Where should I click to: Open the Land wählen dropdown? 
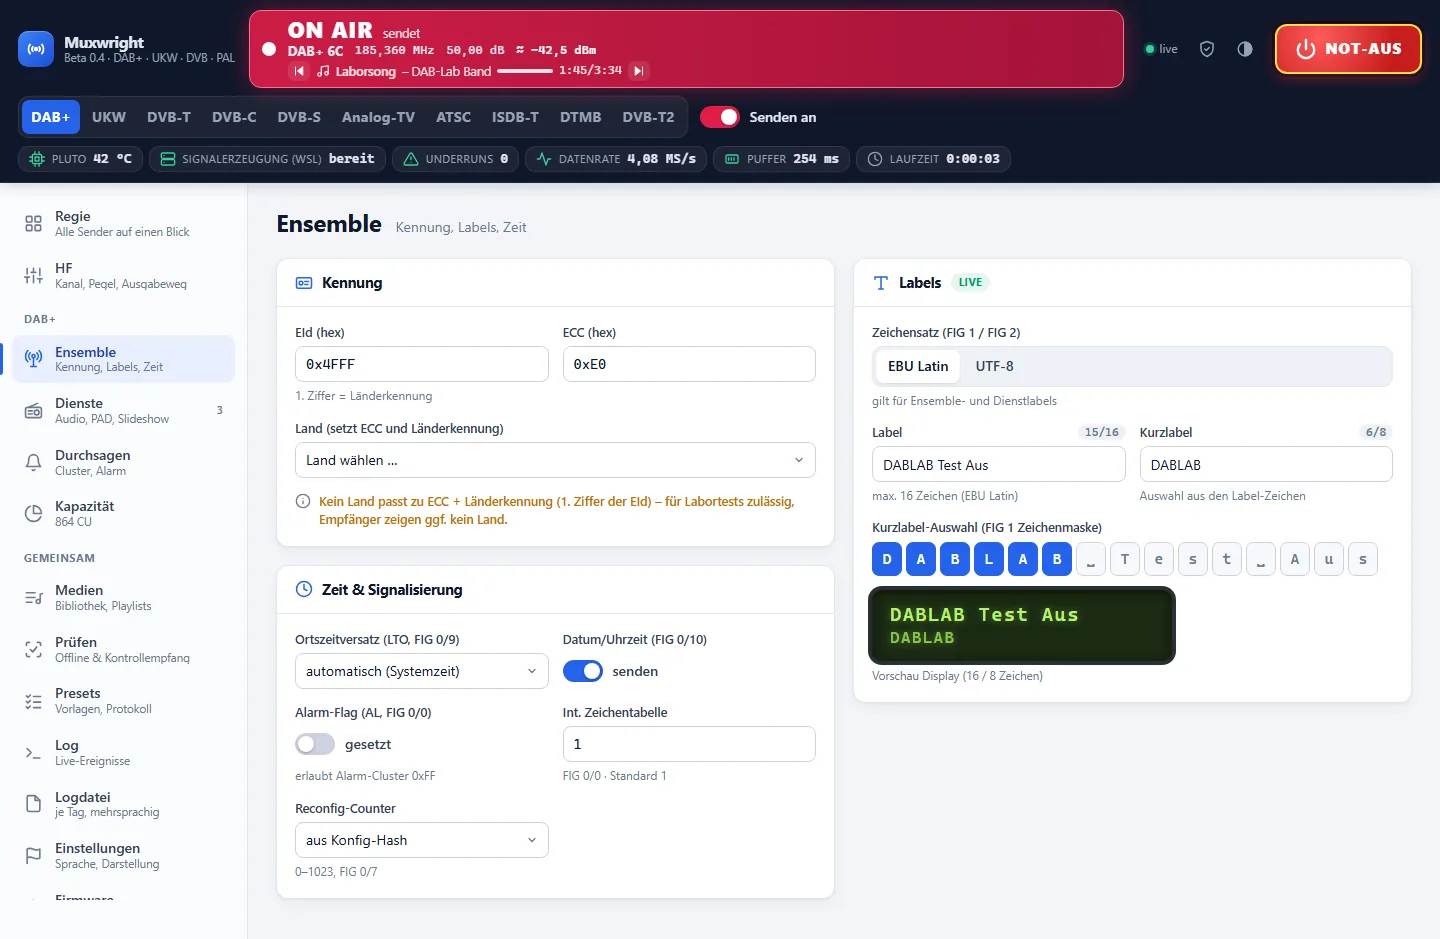[555, 460]
